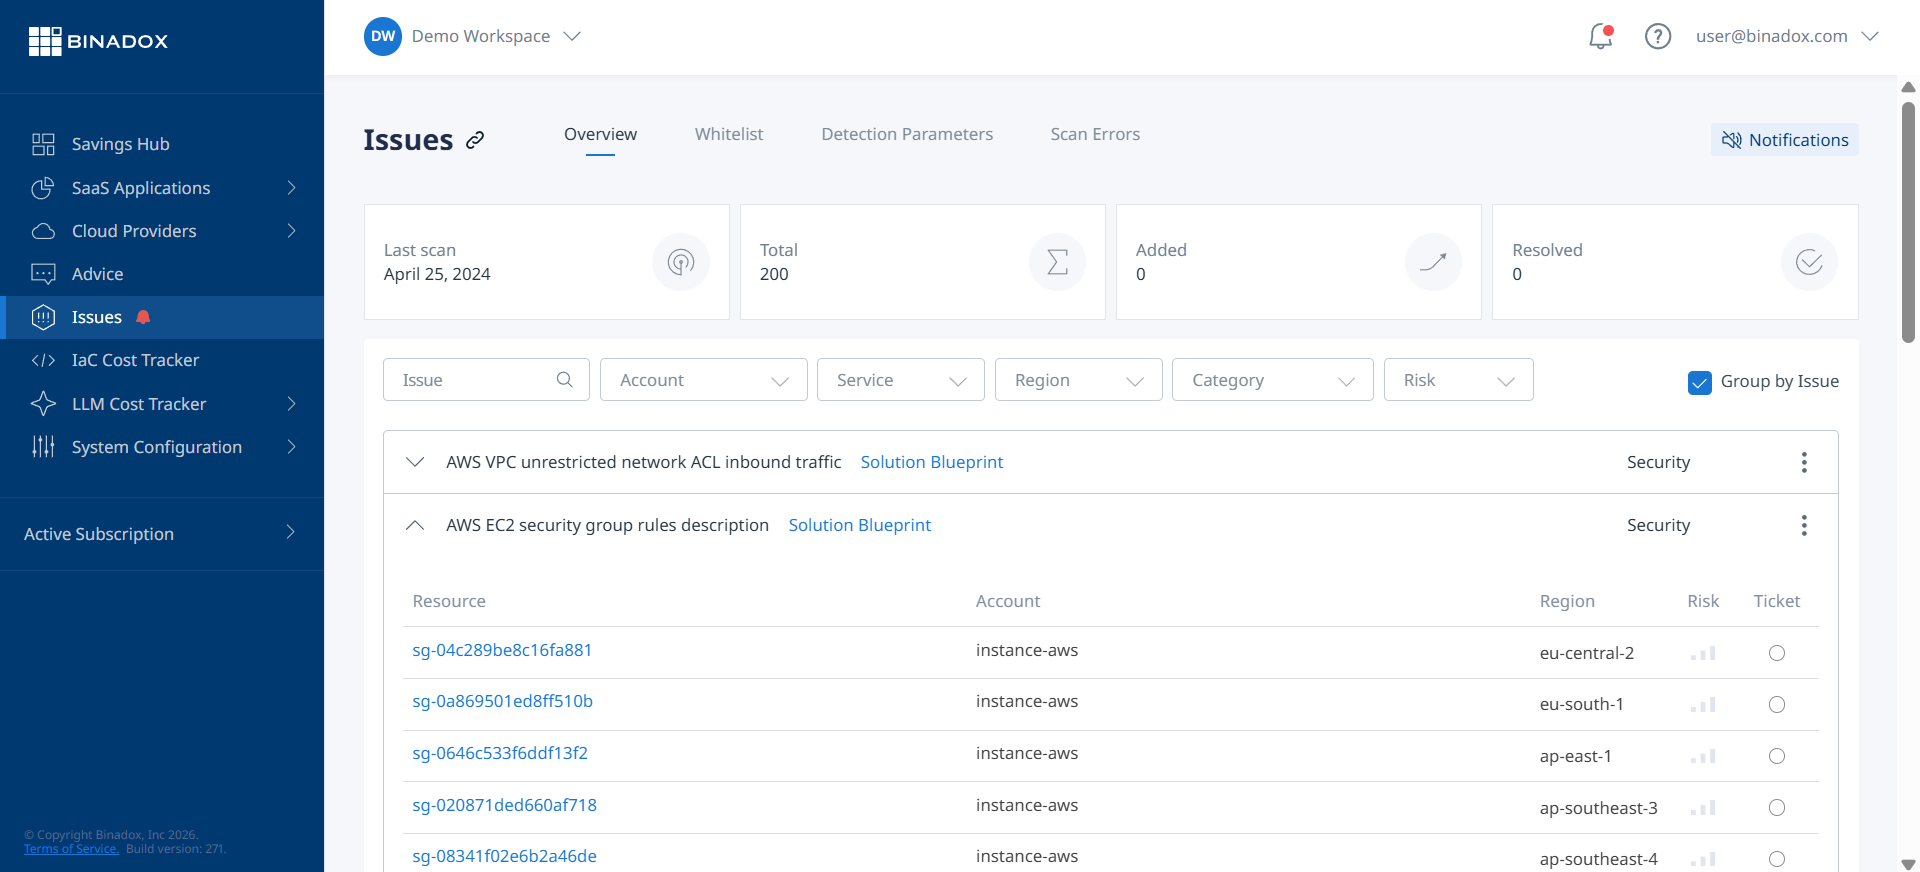Click risk bars for sg-0646c533f6ddf13f2

click(1703, 756)
